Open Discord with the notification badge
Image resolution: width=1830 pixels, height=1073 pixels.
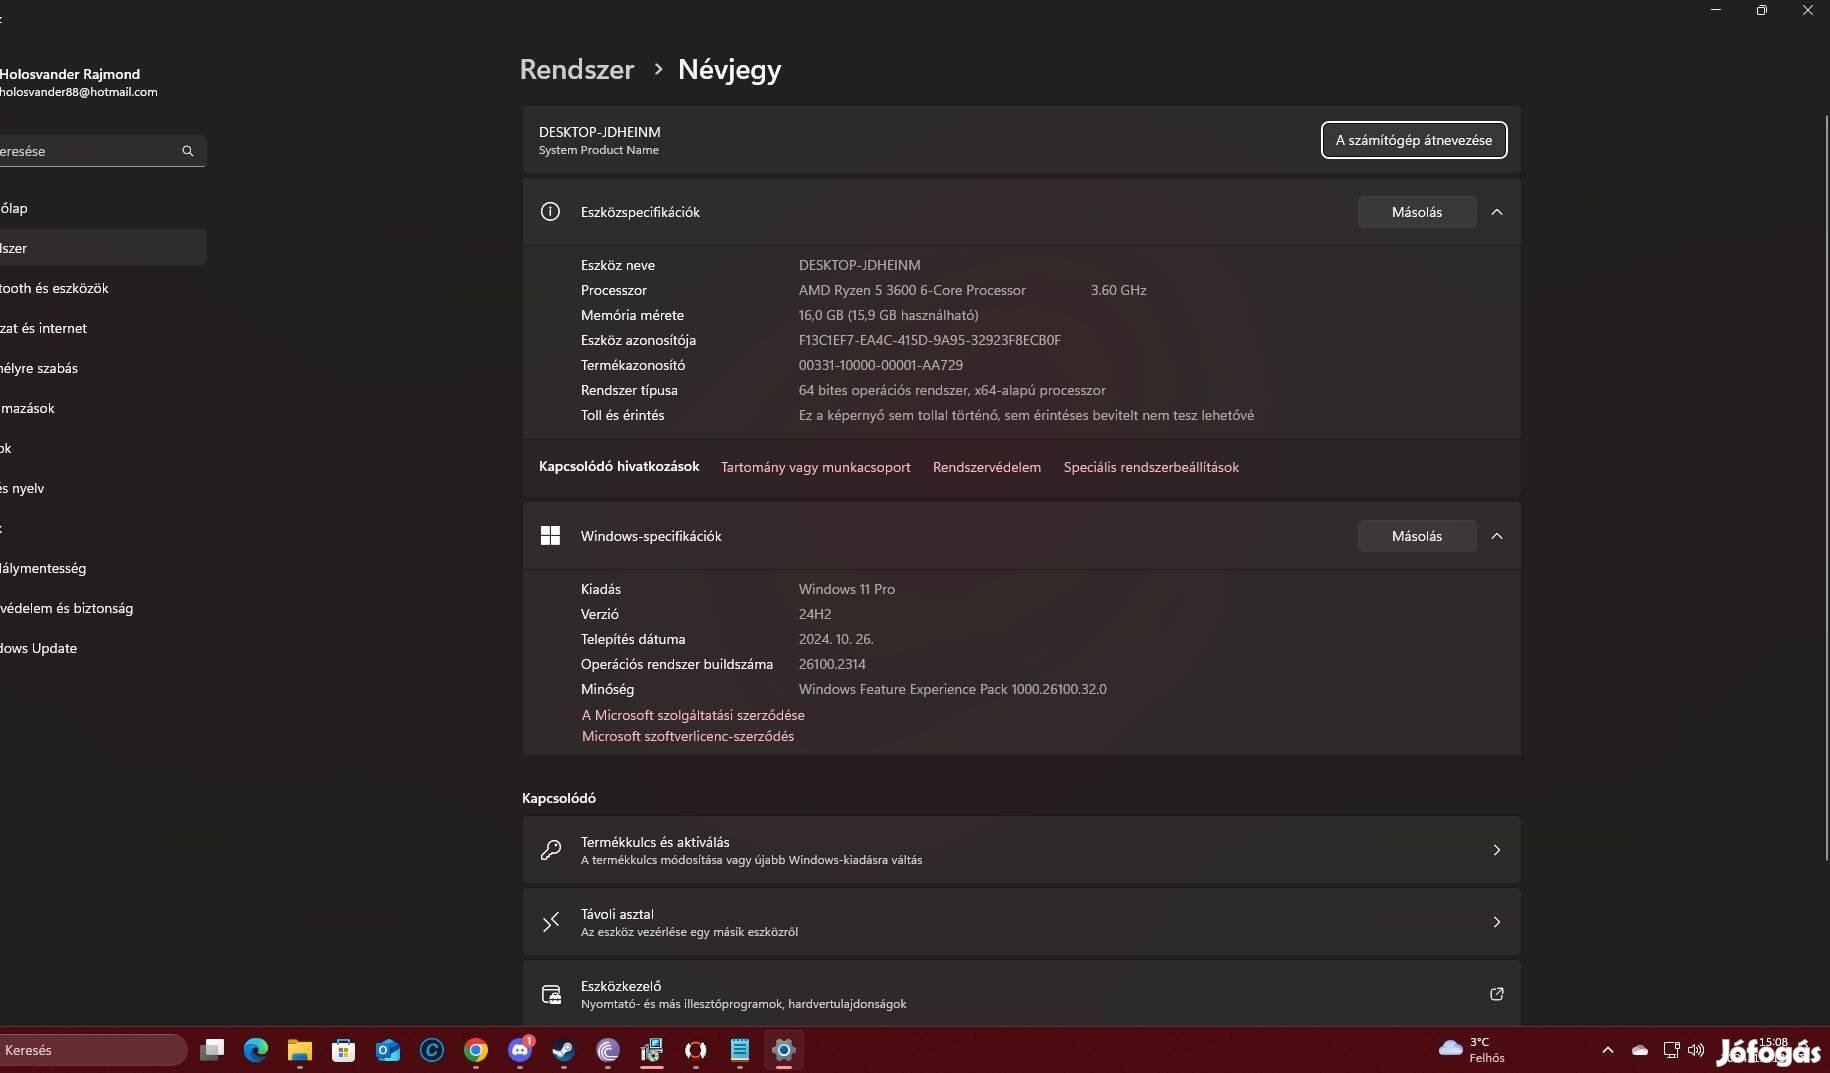click(x=520, y=1050)
